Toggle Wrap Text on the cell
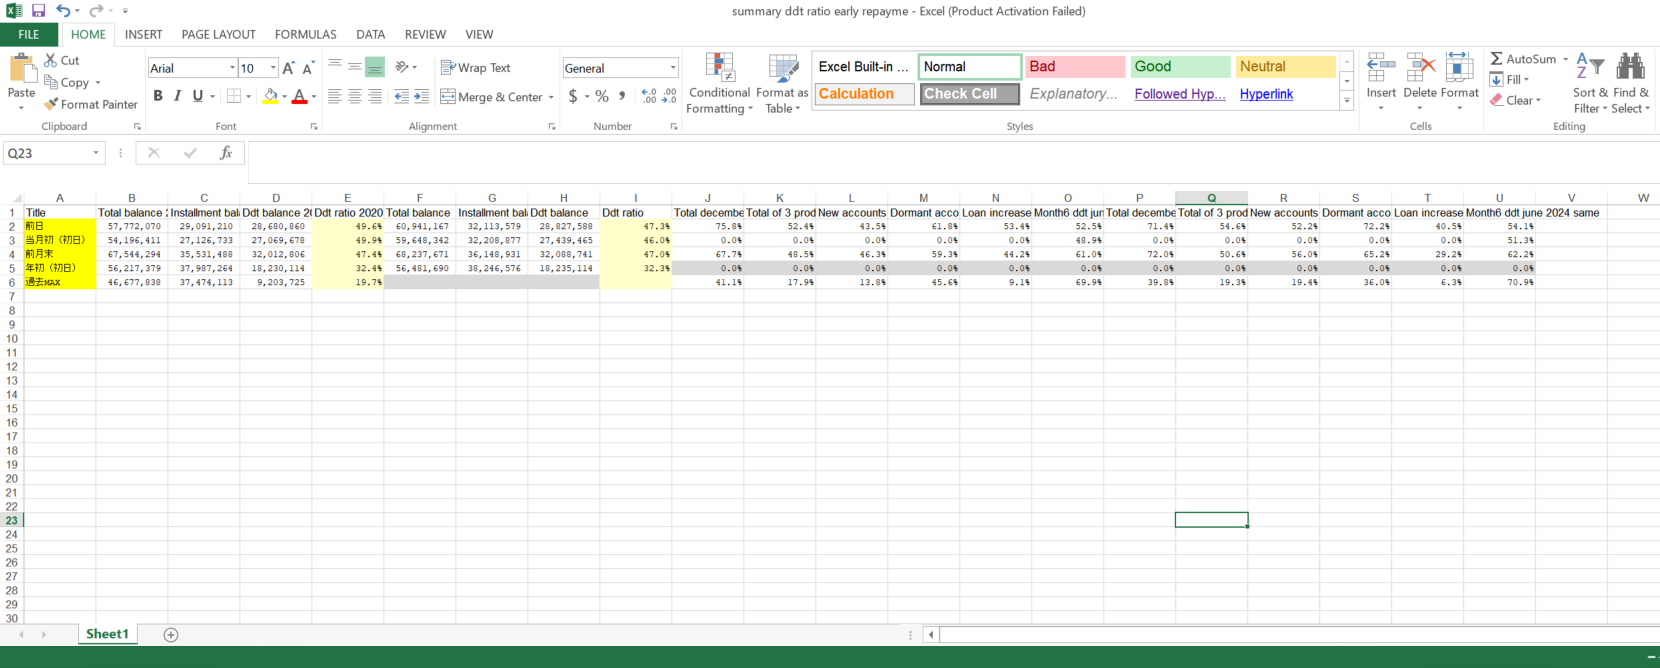Viewport: 1660px width, 668px height. [x=475, y=67]
